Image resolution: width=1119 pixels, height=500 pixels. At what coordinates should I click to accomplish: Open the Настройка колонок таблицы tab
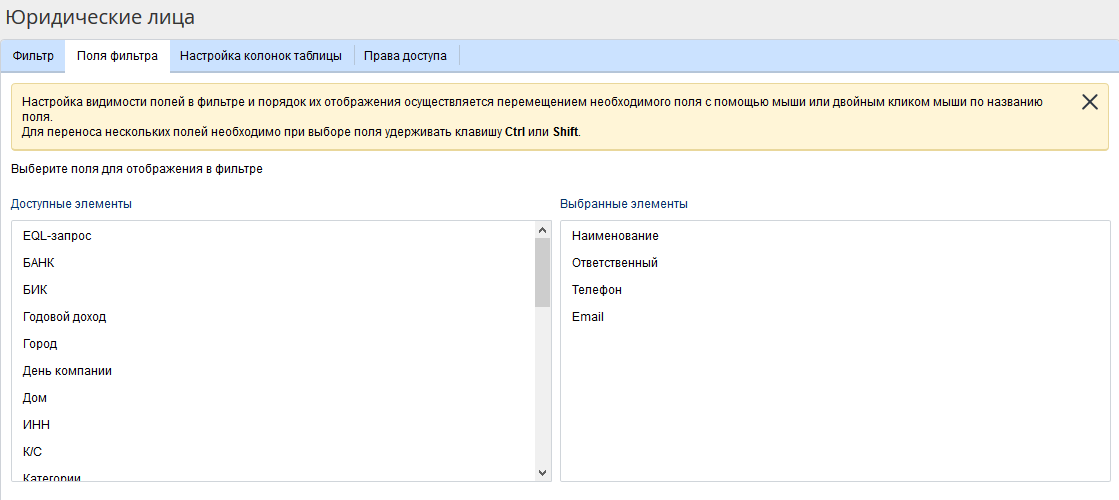[x=261, y=56]
